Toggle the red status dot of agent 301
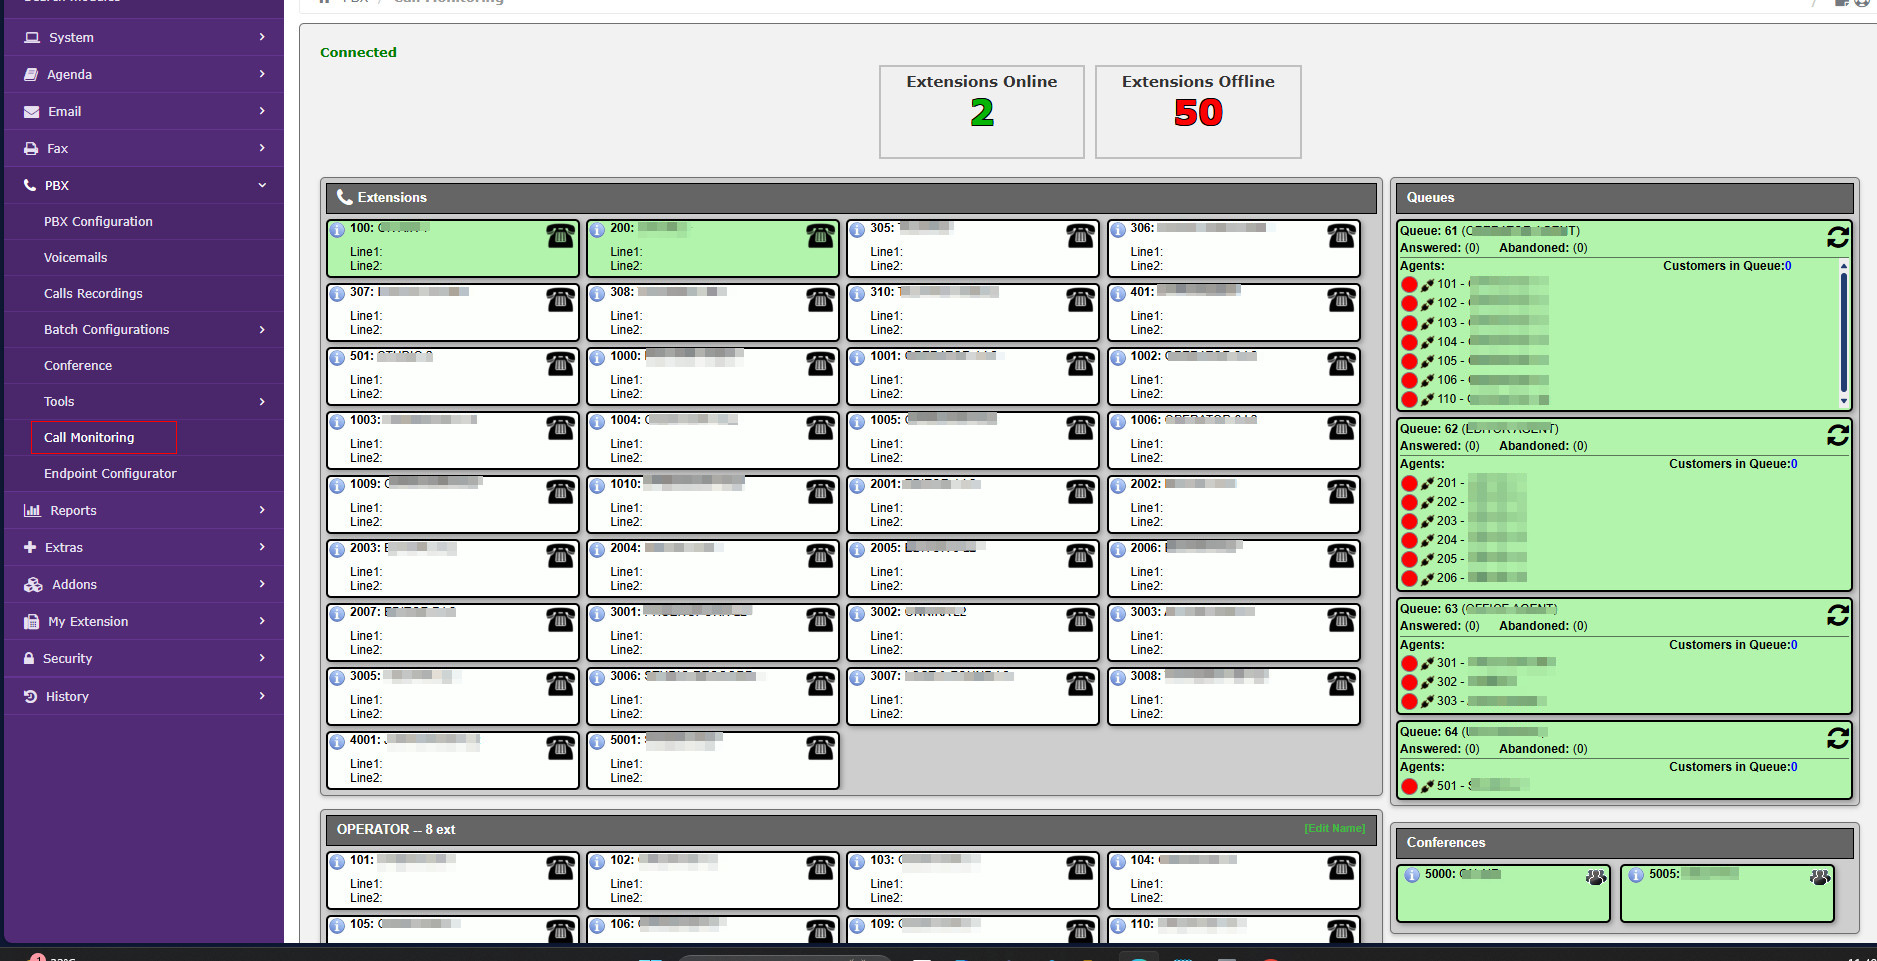 click(1409, 663)
